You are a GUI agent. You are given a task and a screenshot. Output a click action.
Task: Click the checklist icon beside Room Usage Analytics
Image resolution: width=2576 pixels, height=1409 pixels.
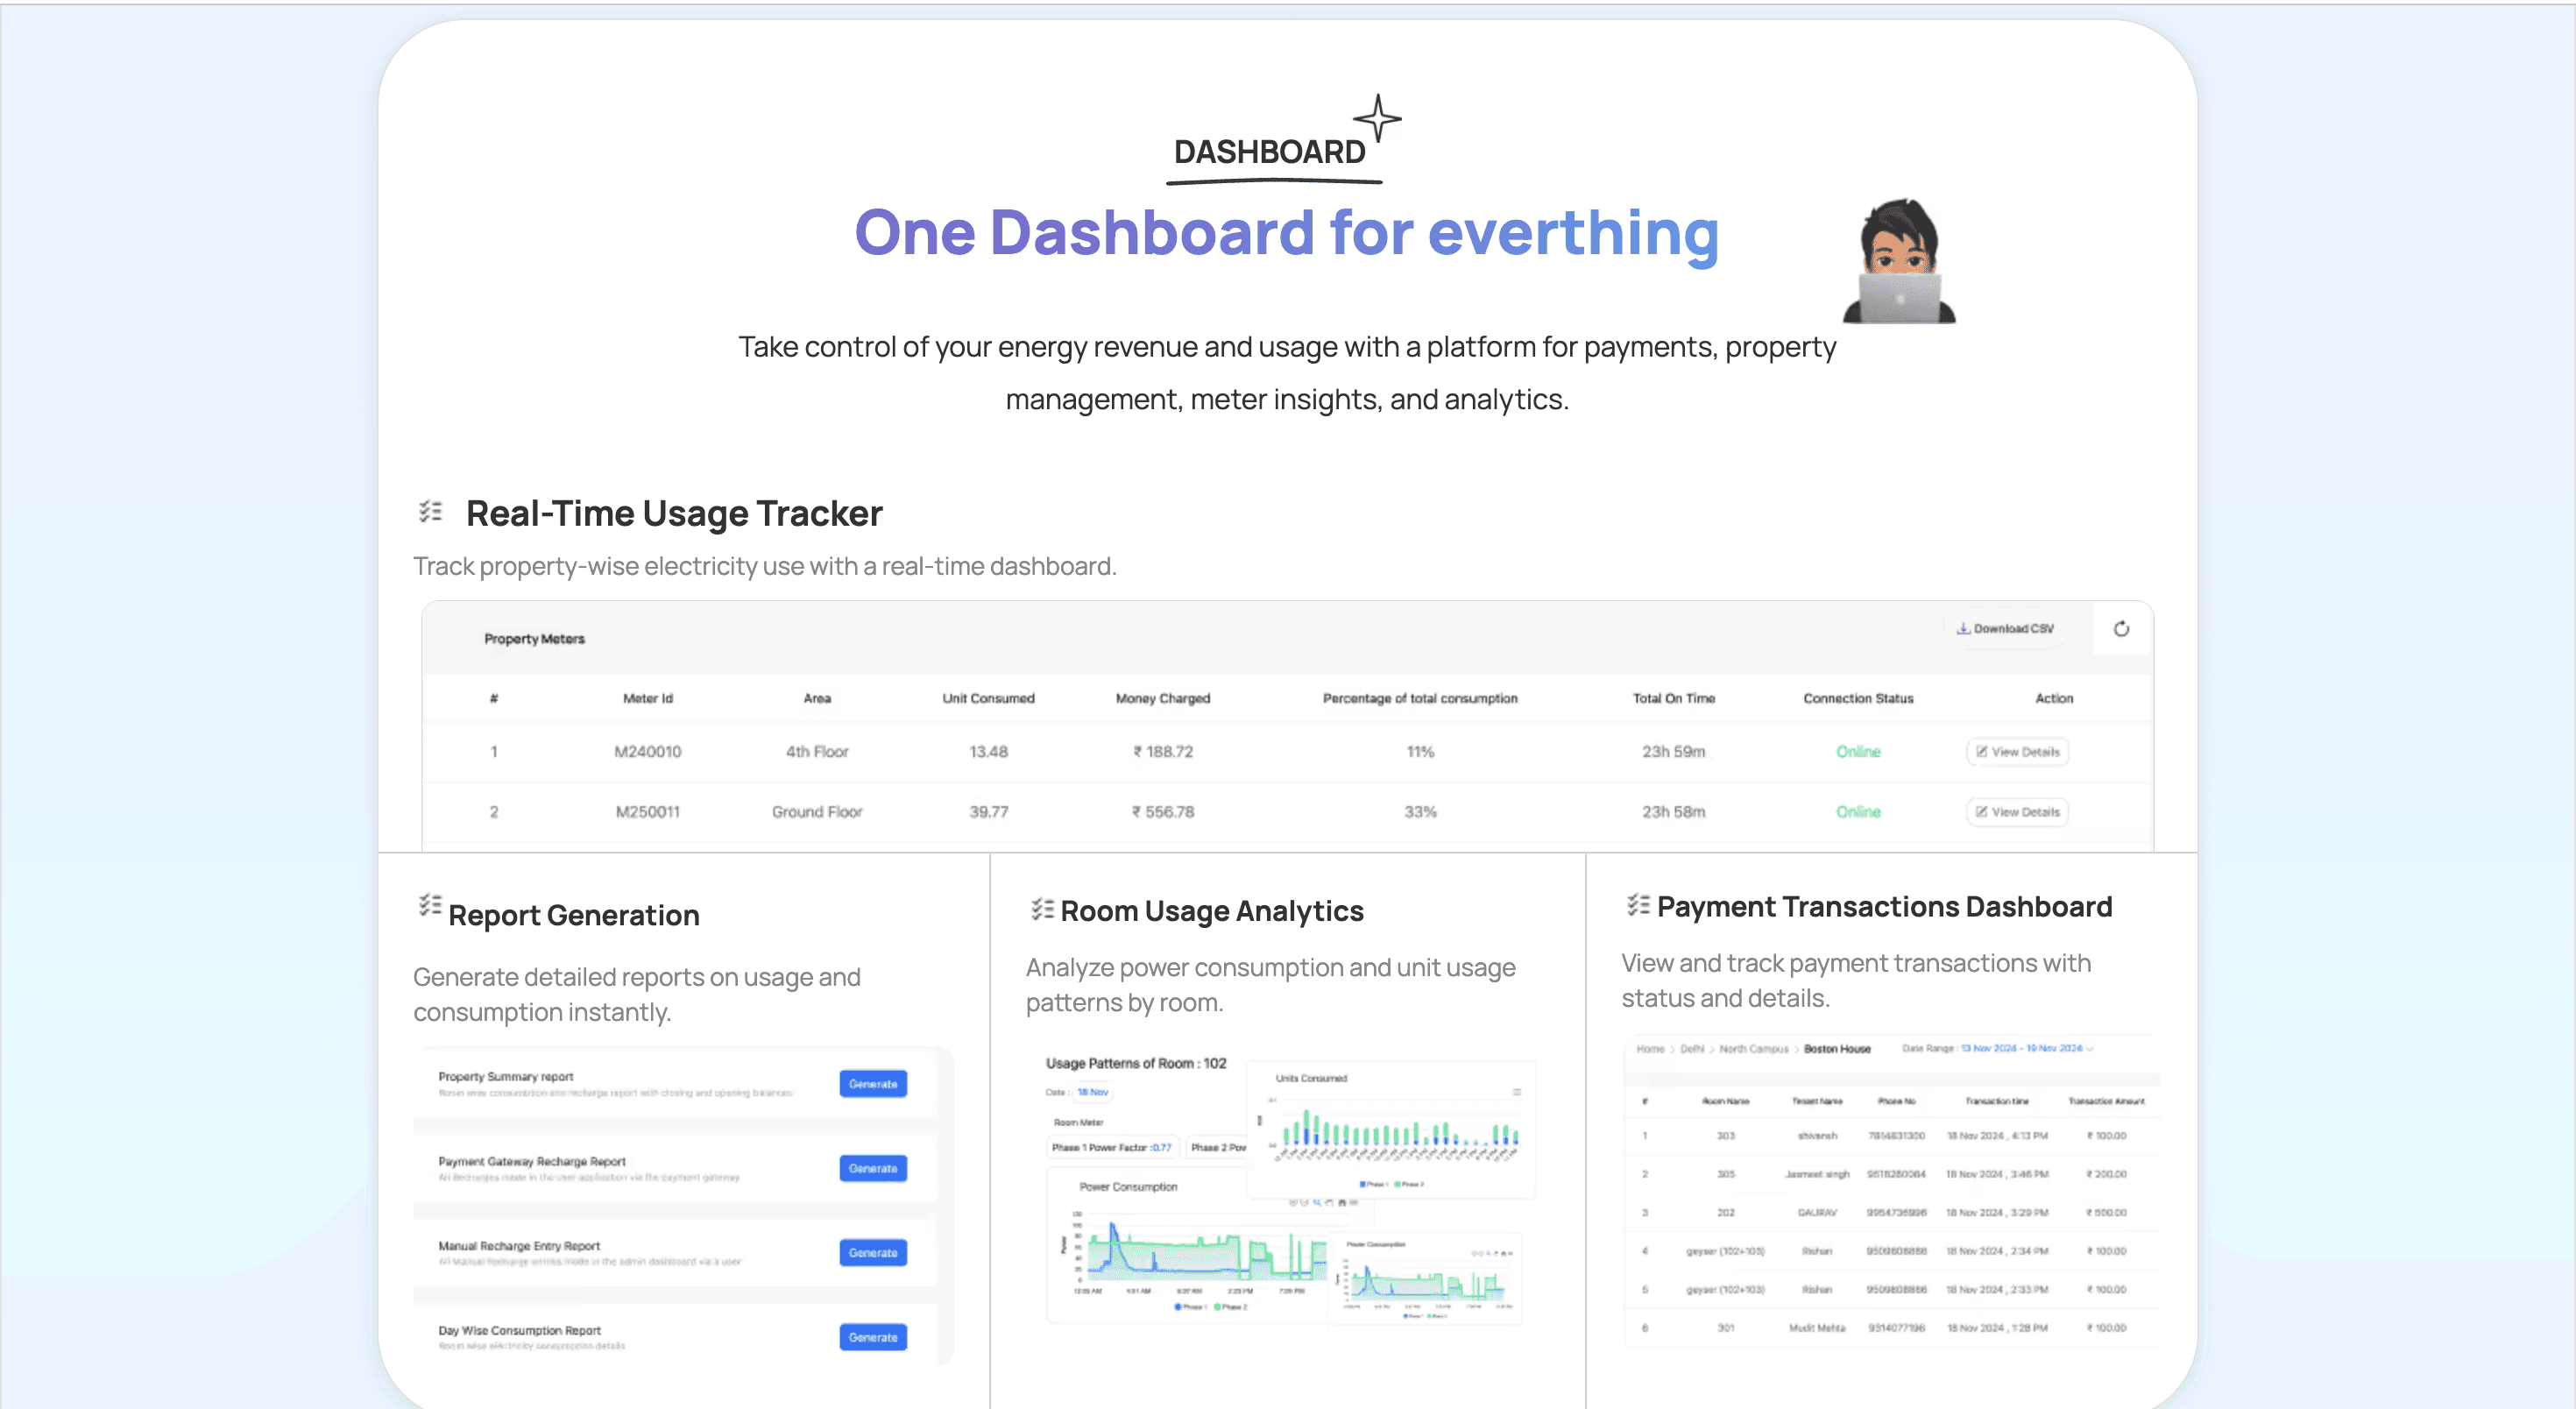pyautogui.click(x=1042, y=909)
